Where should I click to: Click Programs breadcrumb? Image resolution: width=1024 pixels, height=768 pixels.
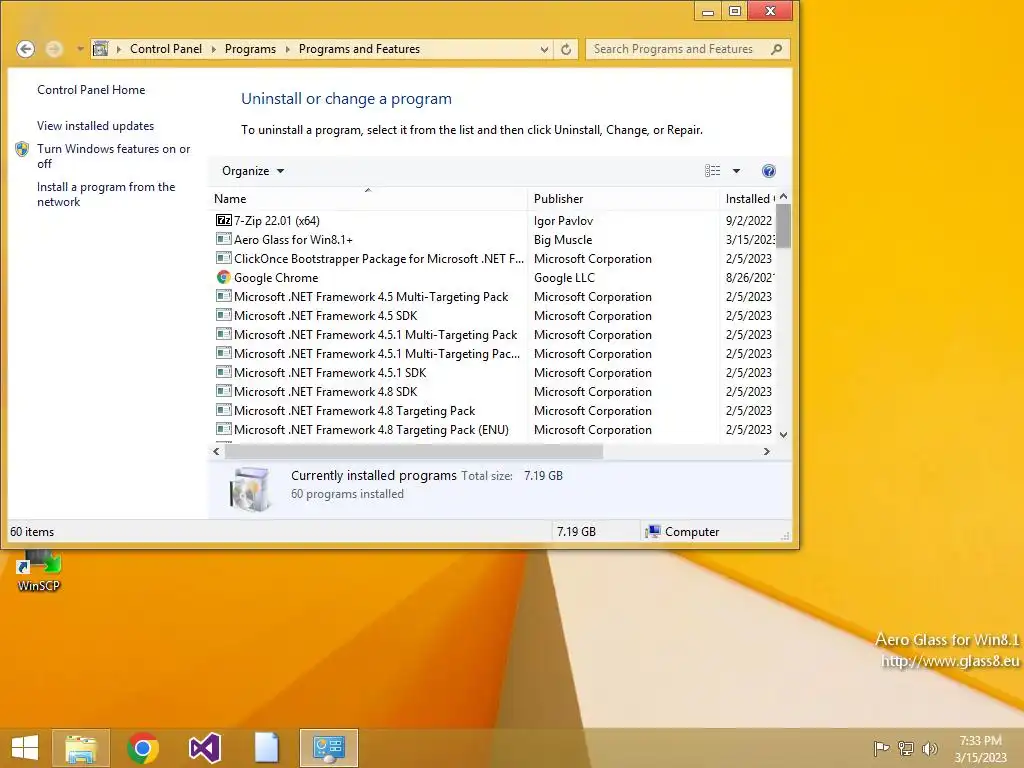(x=250, y=49)
